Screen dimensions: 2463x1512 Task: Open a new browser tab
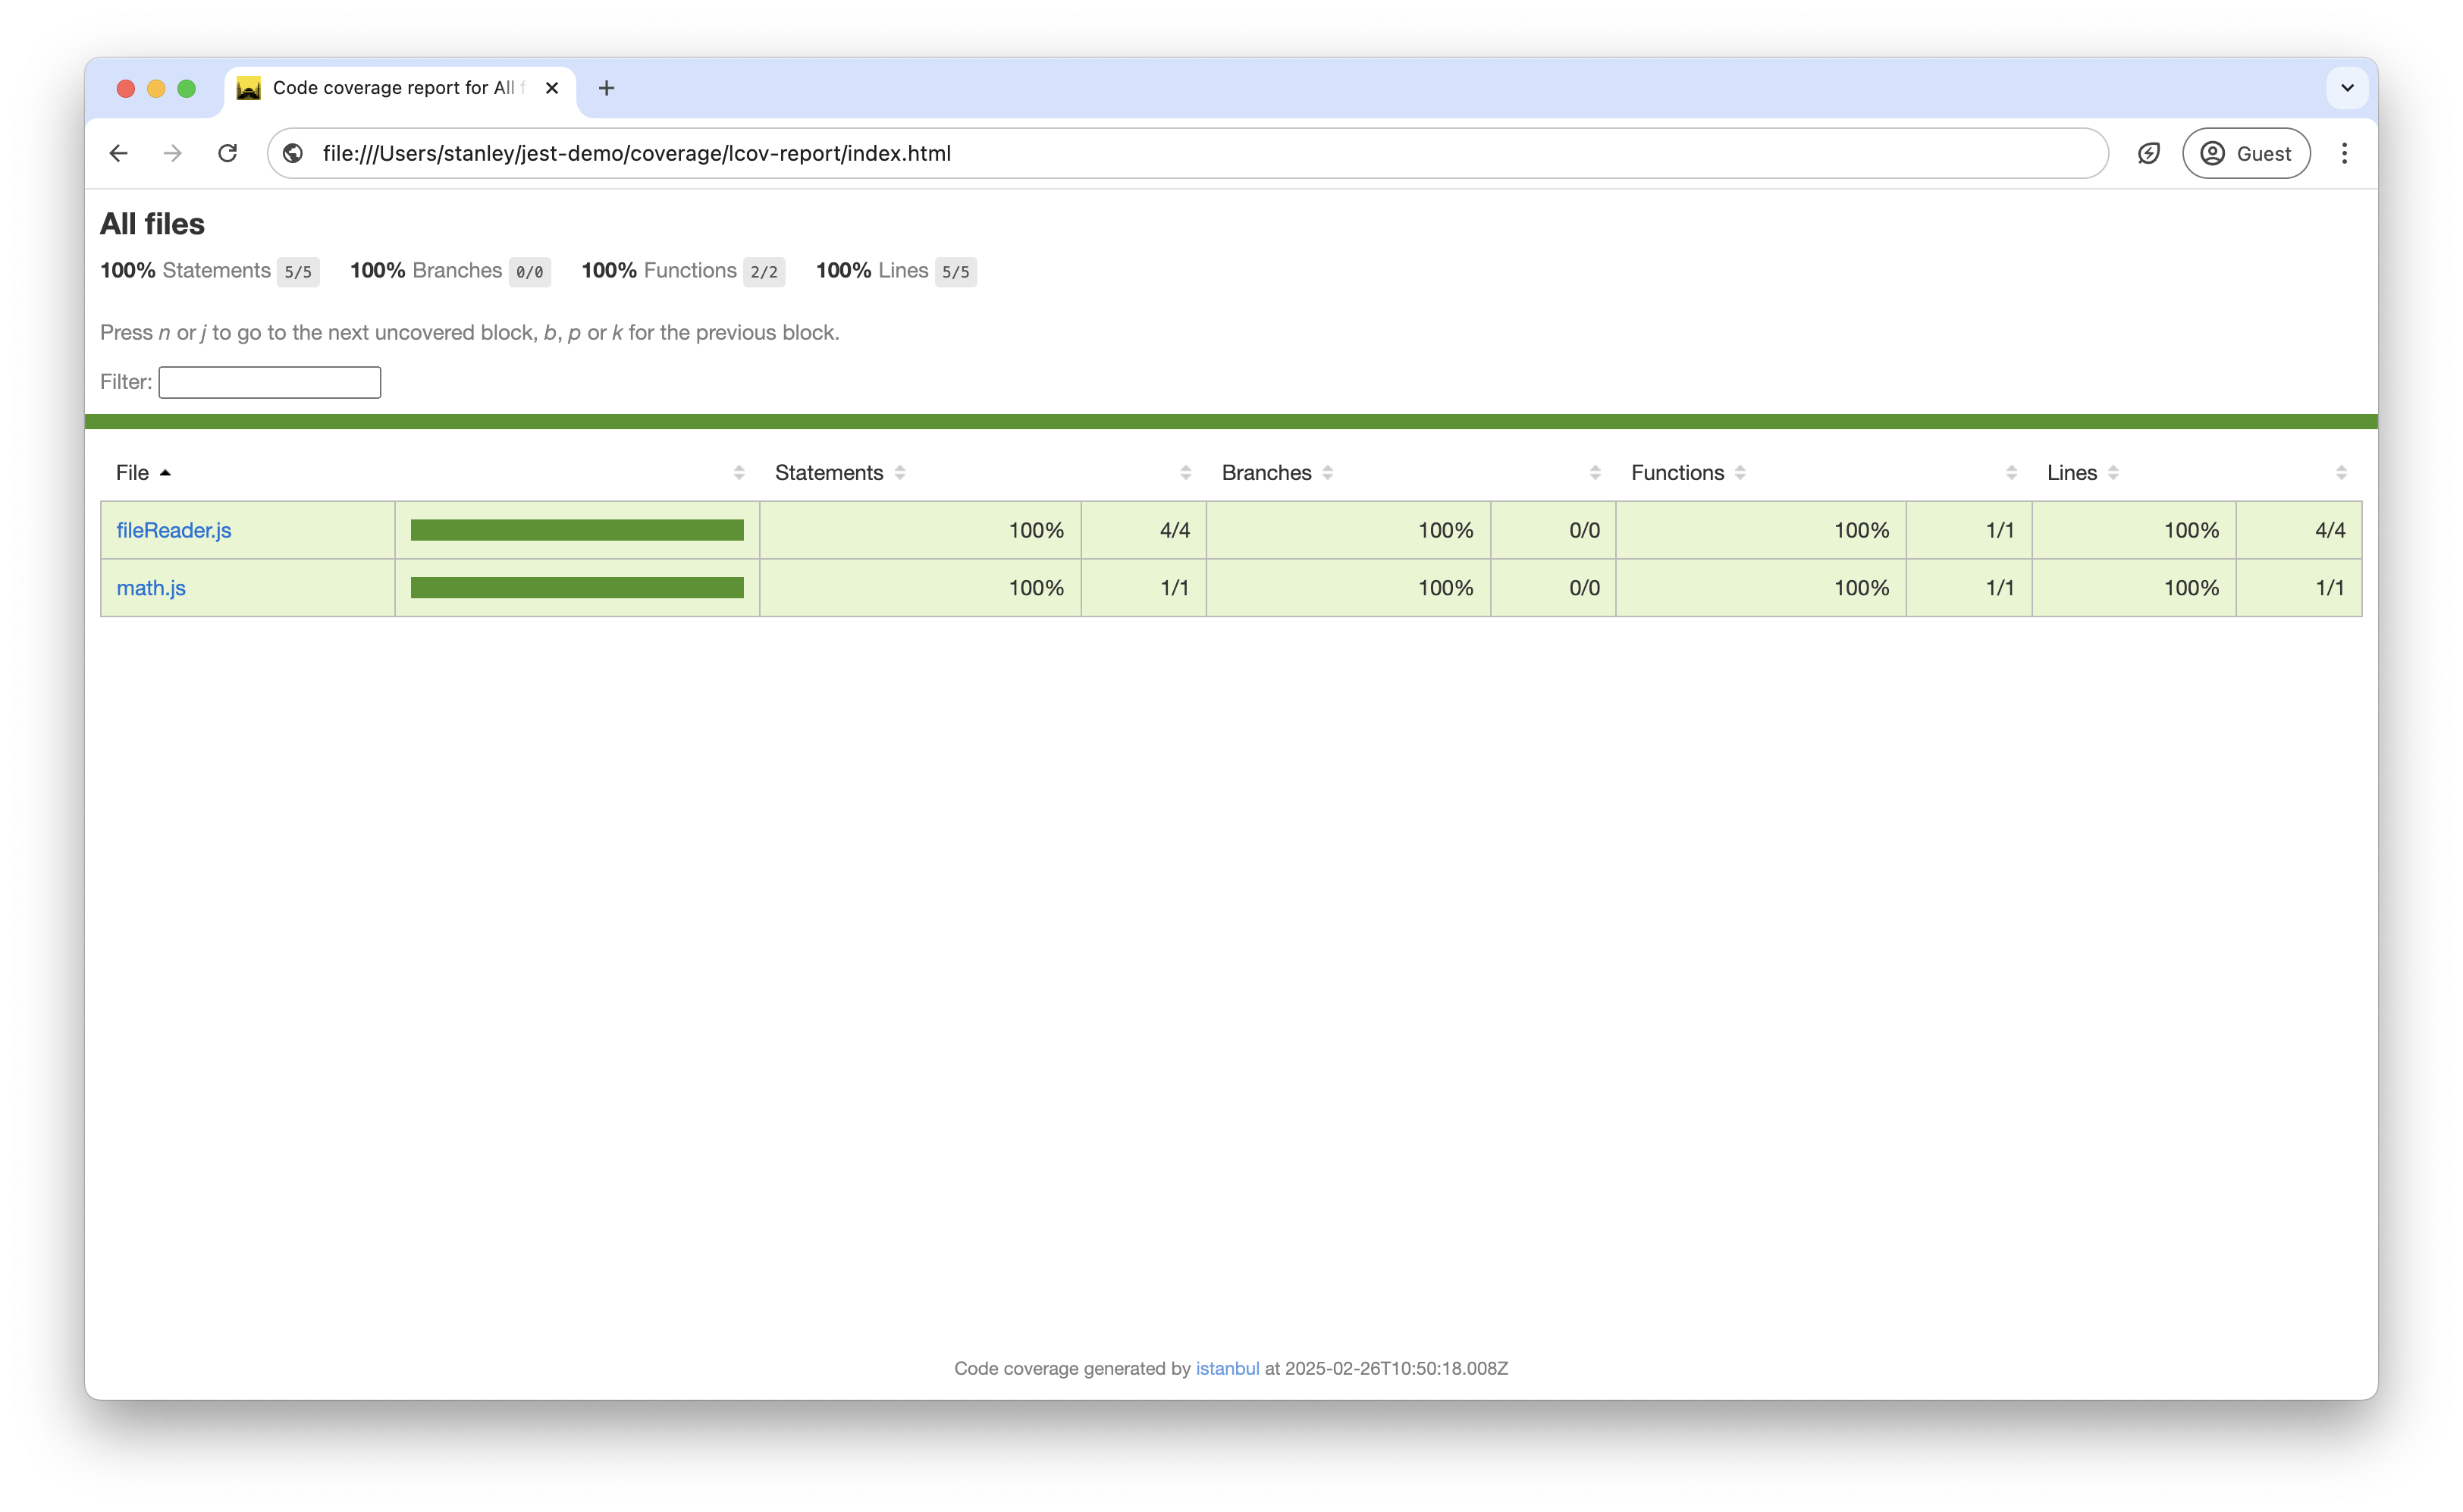(x=606, y=88)
